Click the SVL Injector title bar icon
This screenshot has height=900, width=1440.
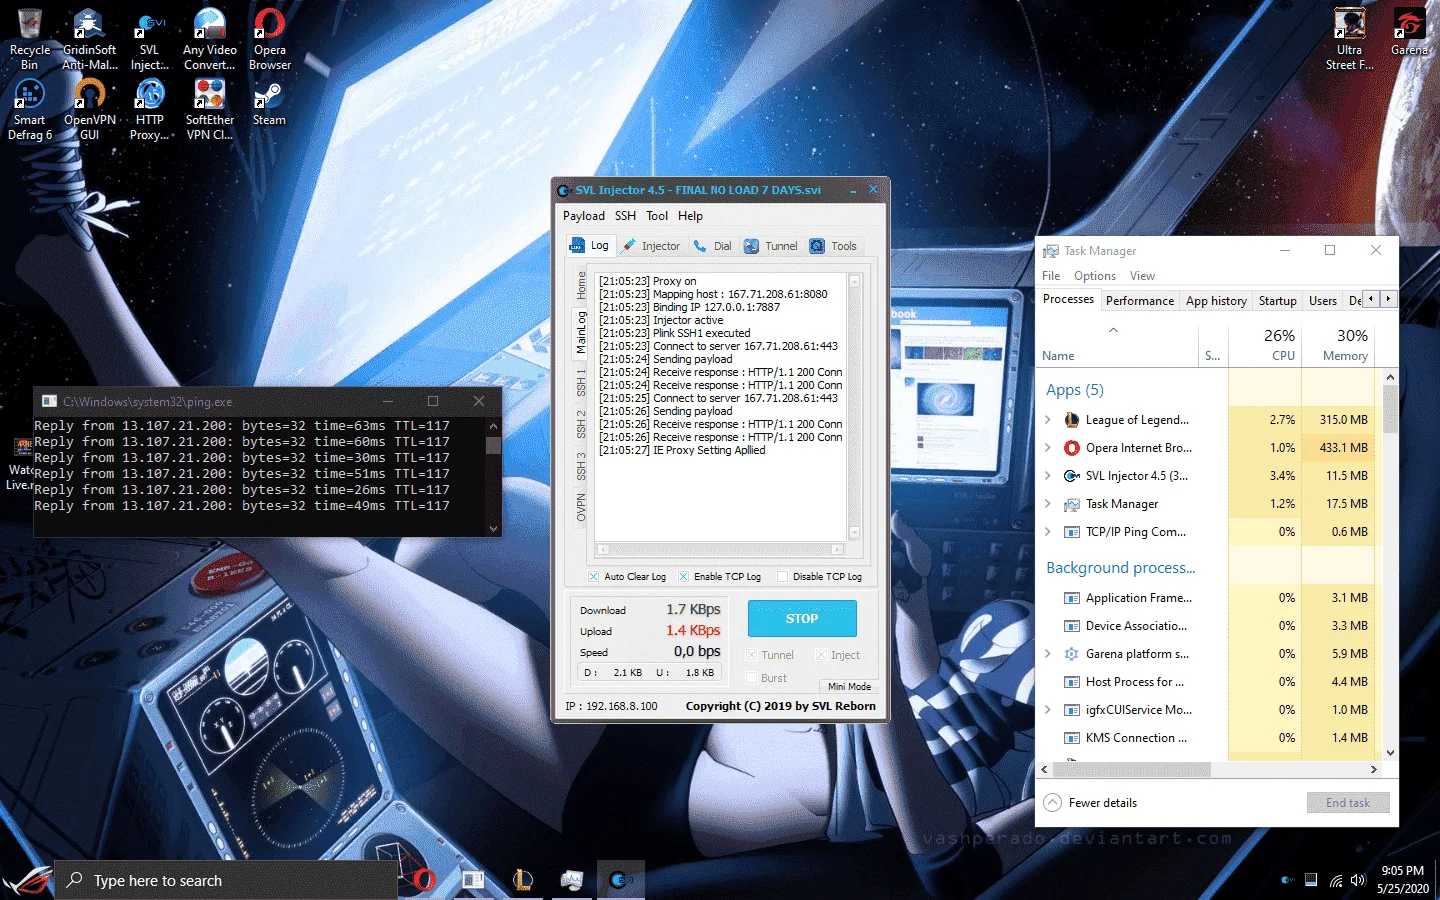(564, 190)
